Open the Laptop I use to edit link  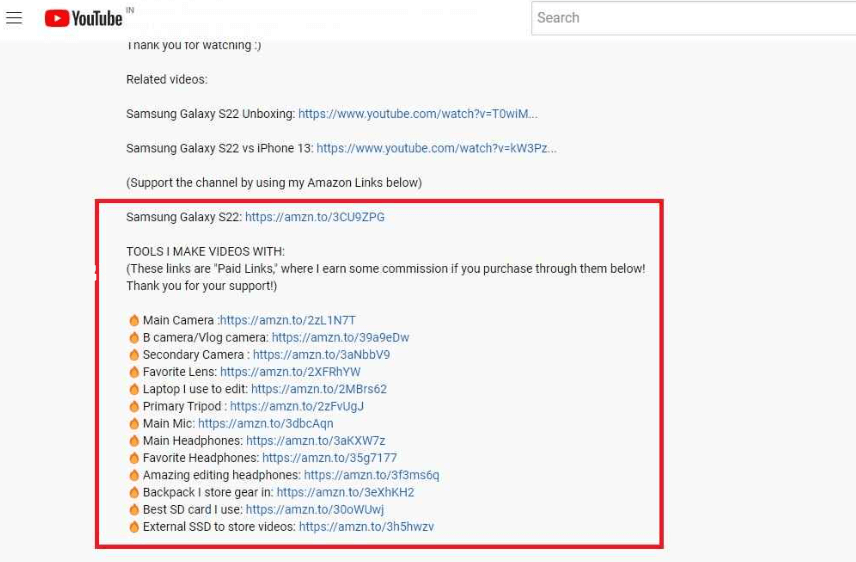click(319, 389)
